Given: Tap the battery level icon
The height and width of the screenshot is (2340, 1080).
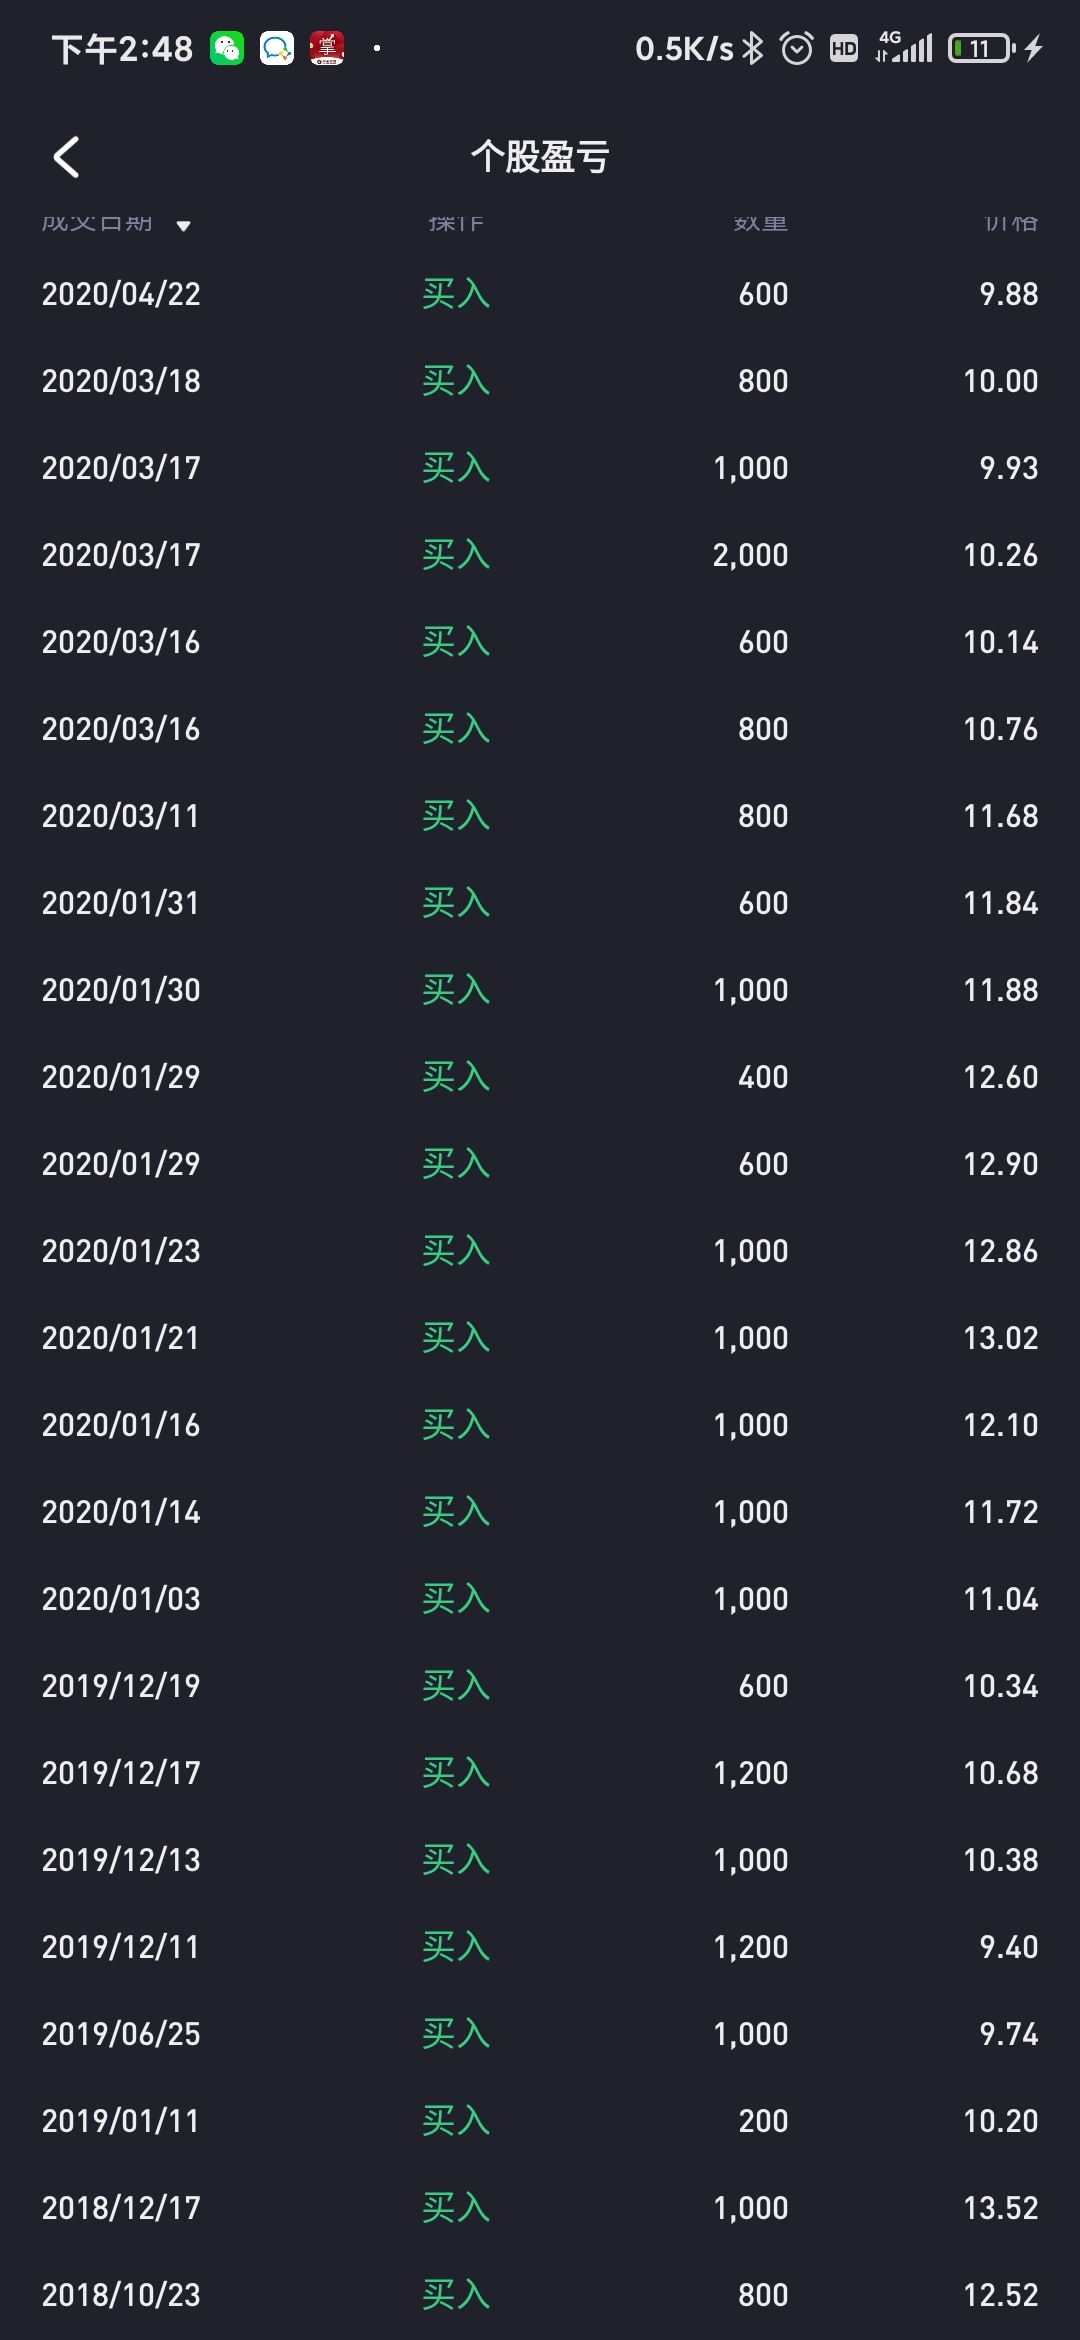Looking at the screenshot, I should pos(982,48).
